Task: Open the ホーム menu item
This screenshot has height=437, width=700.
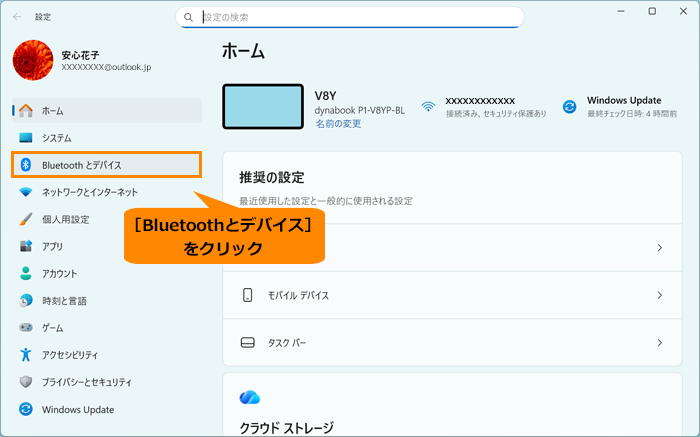Action: coord(107,111)
